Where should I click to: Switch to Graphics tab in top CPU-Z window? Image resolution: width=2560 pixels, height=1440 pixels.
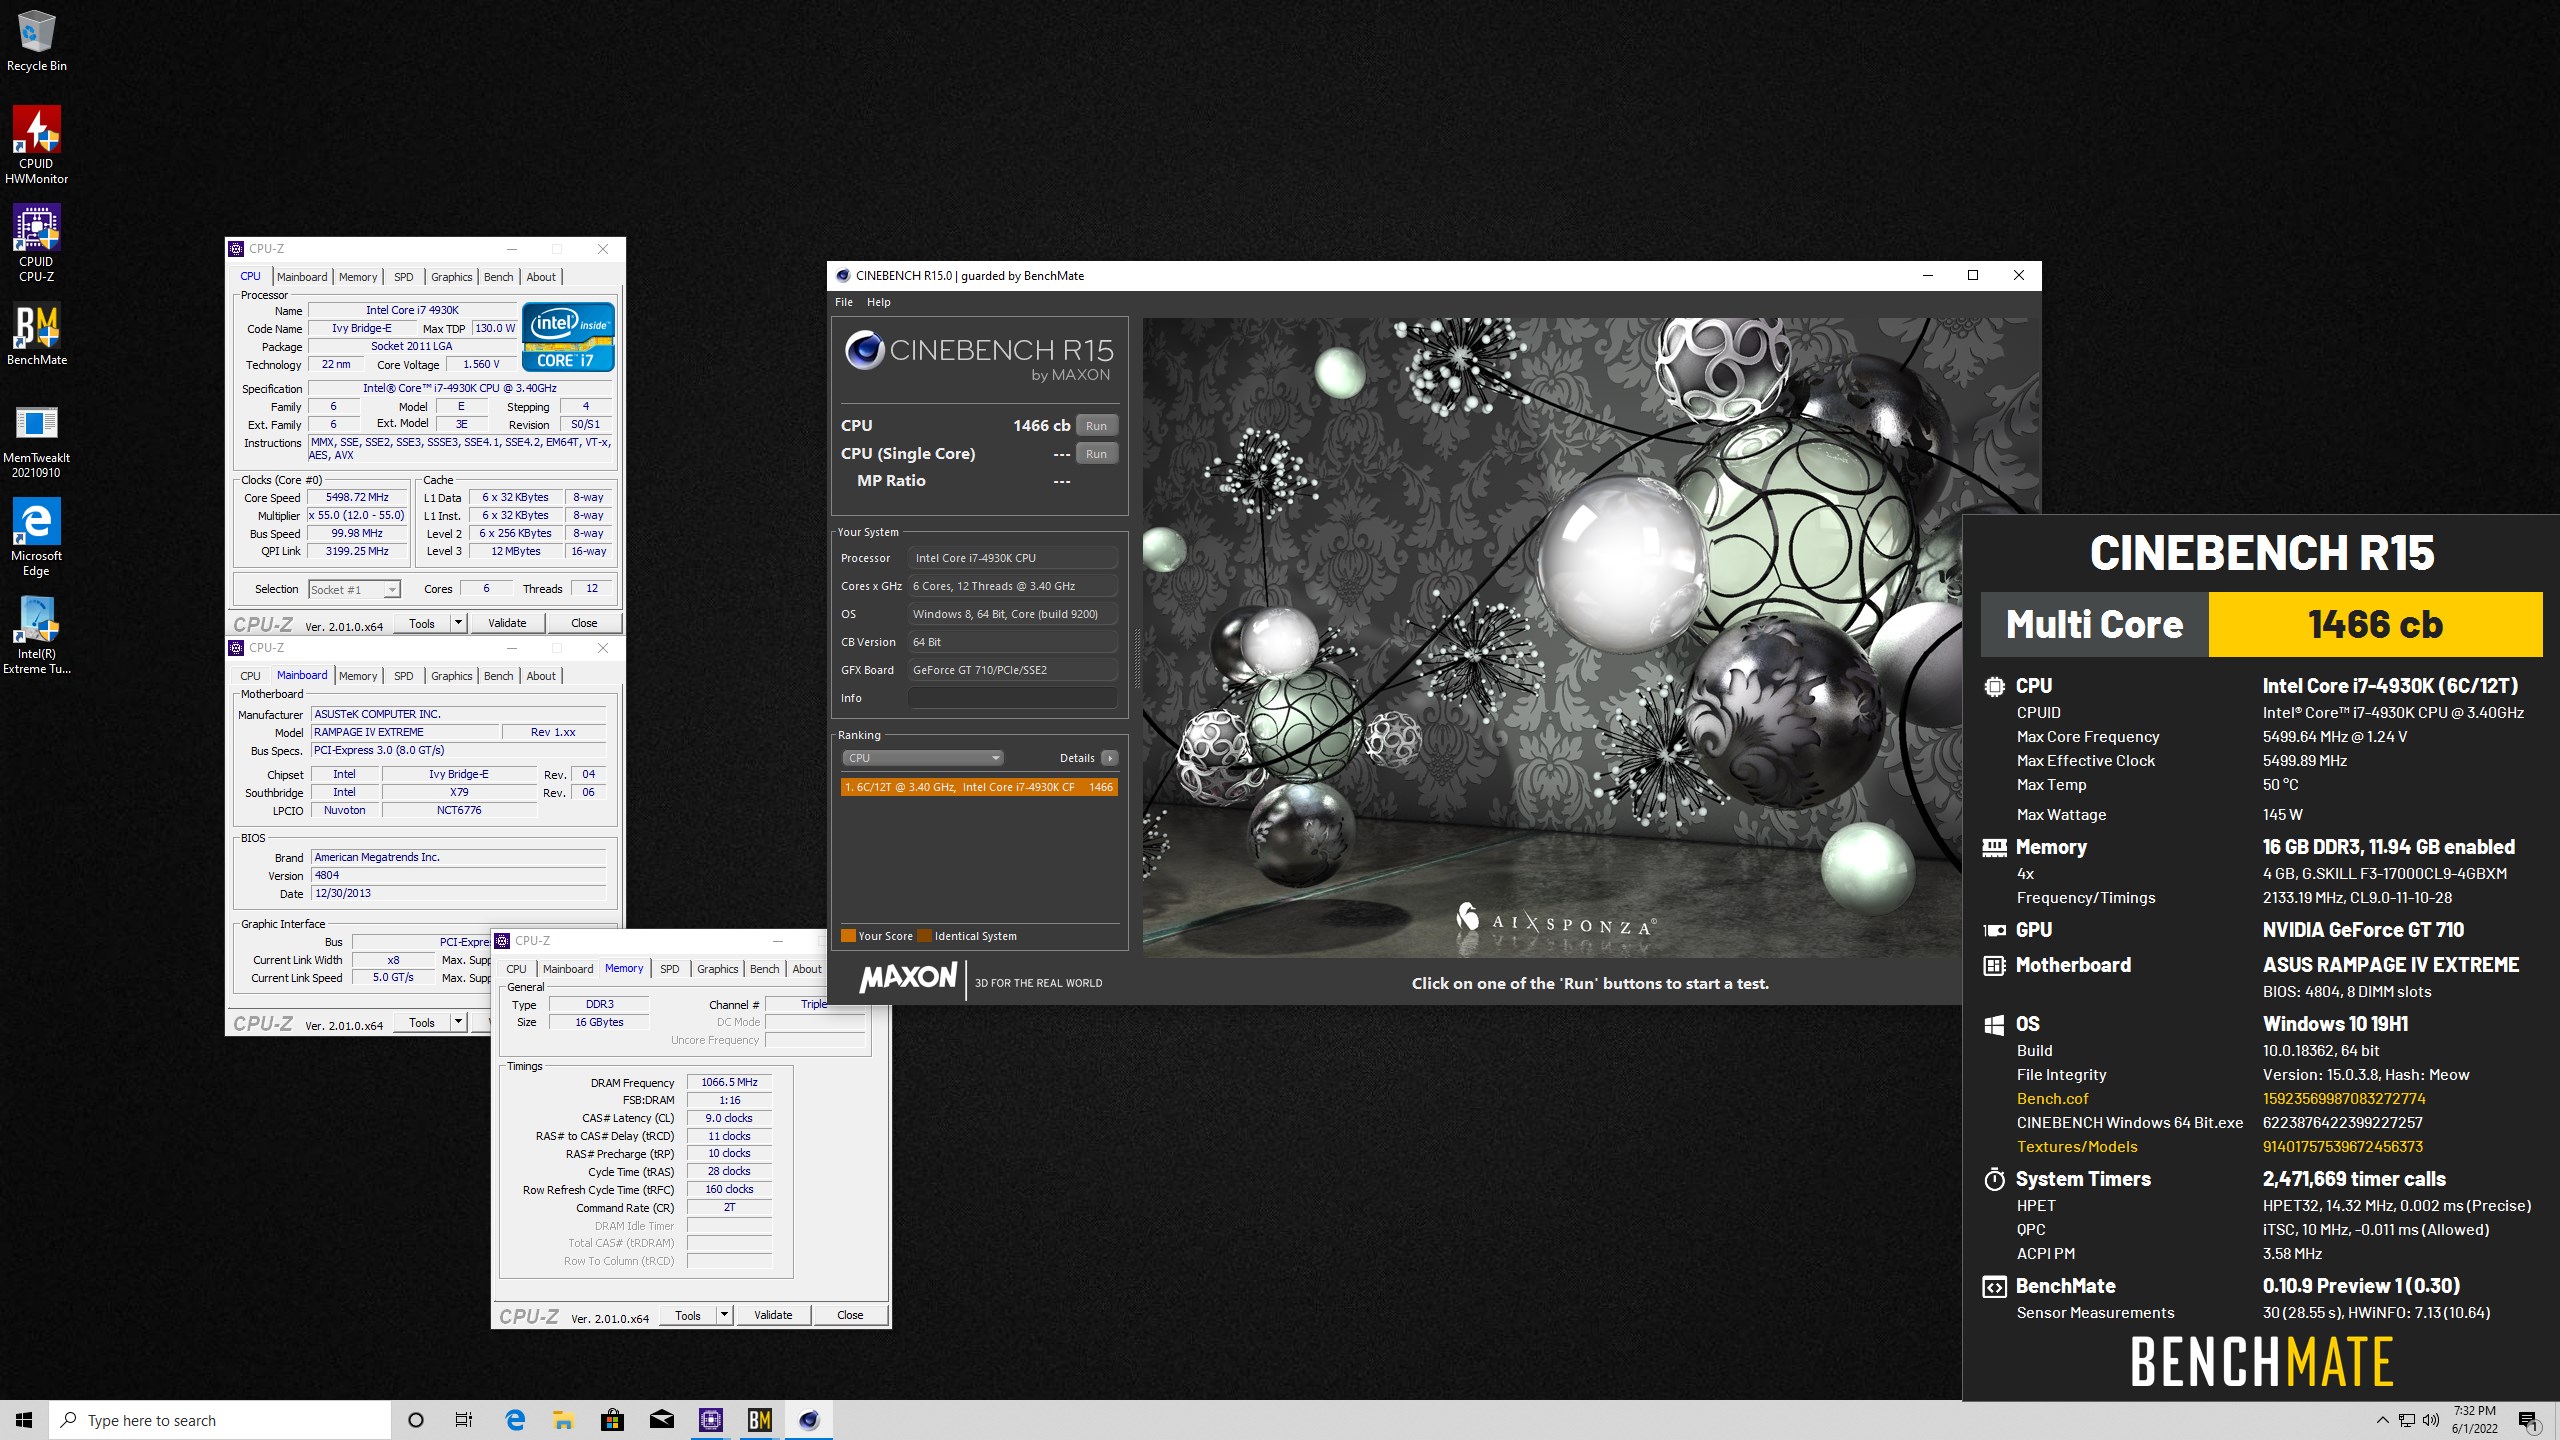pos(451,277)
